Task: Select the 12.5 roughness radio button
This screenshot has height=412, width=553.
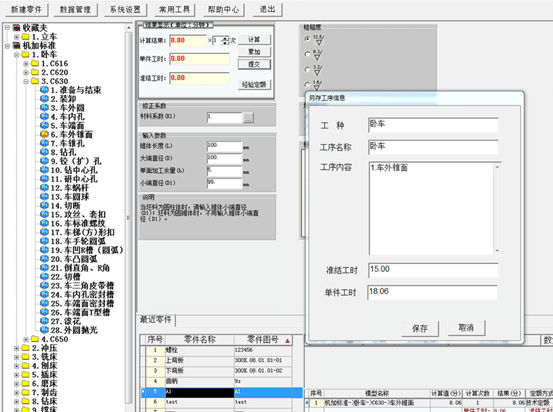Action: click(x=307, y=38)
